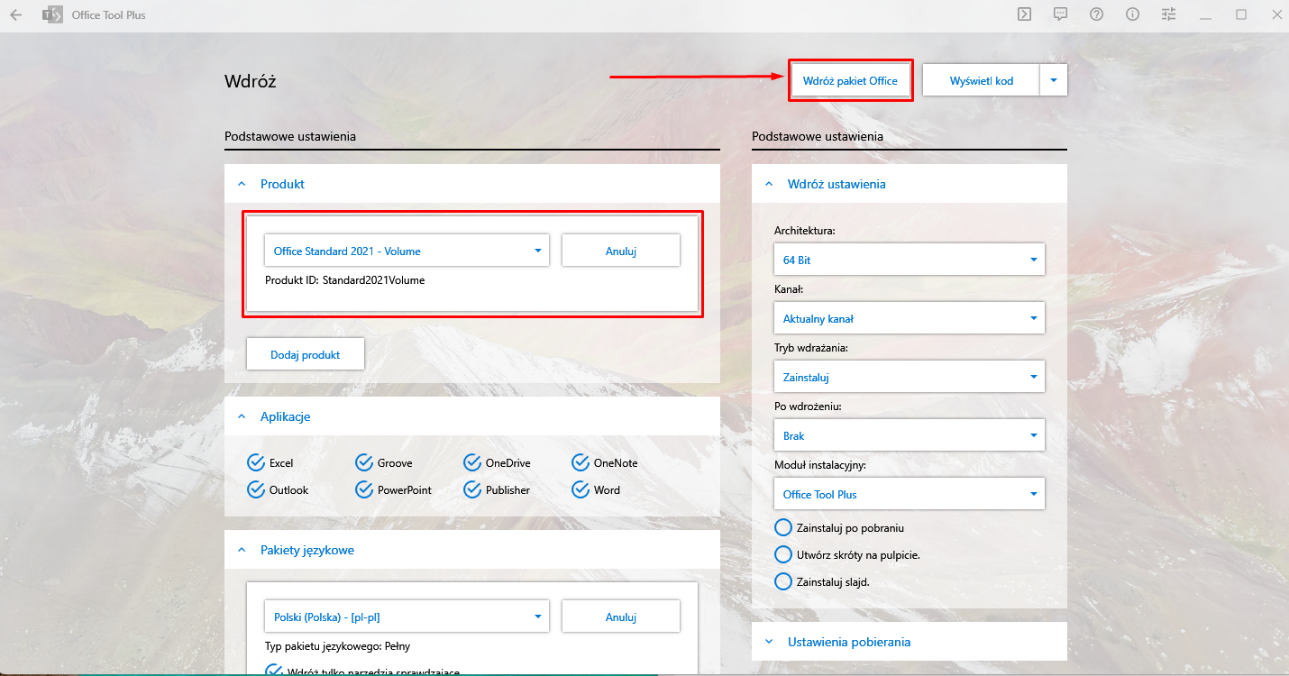
Task: Open the feedback chat bubble icon
Action: pos(1060,14)
